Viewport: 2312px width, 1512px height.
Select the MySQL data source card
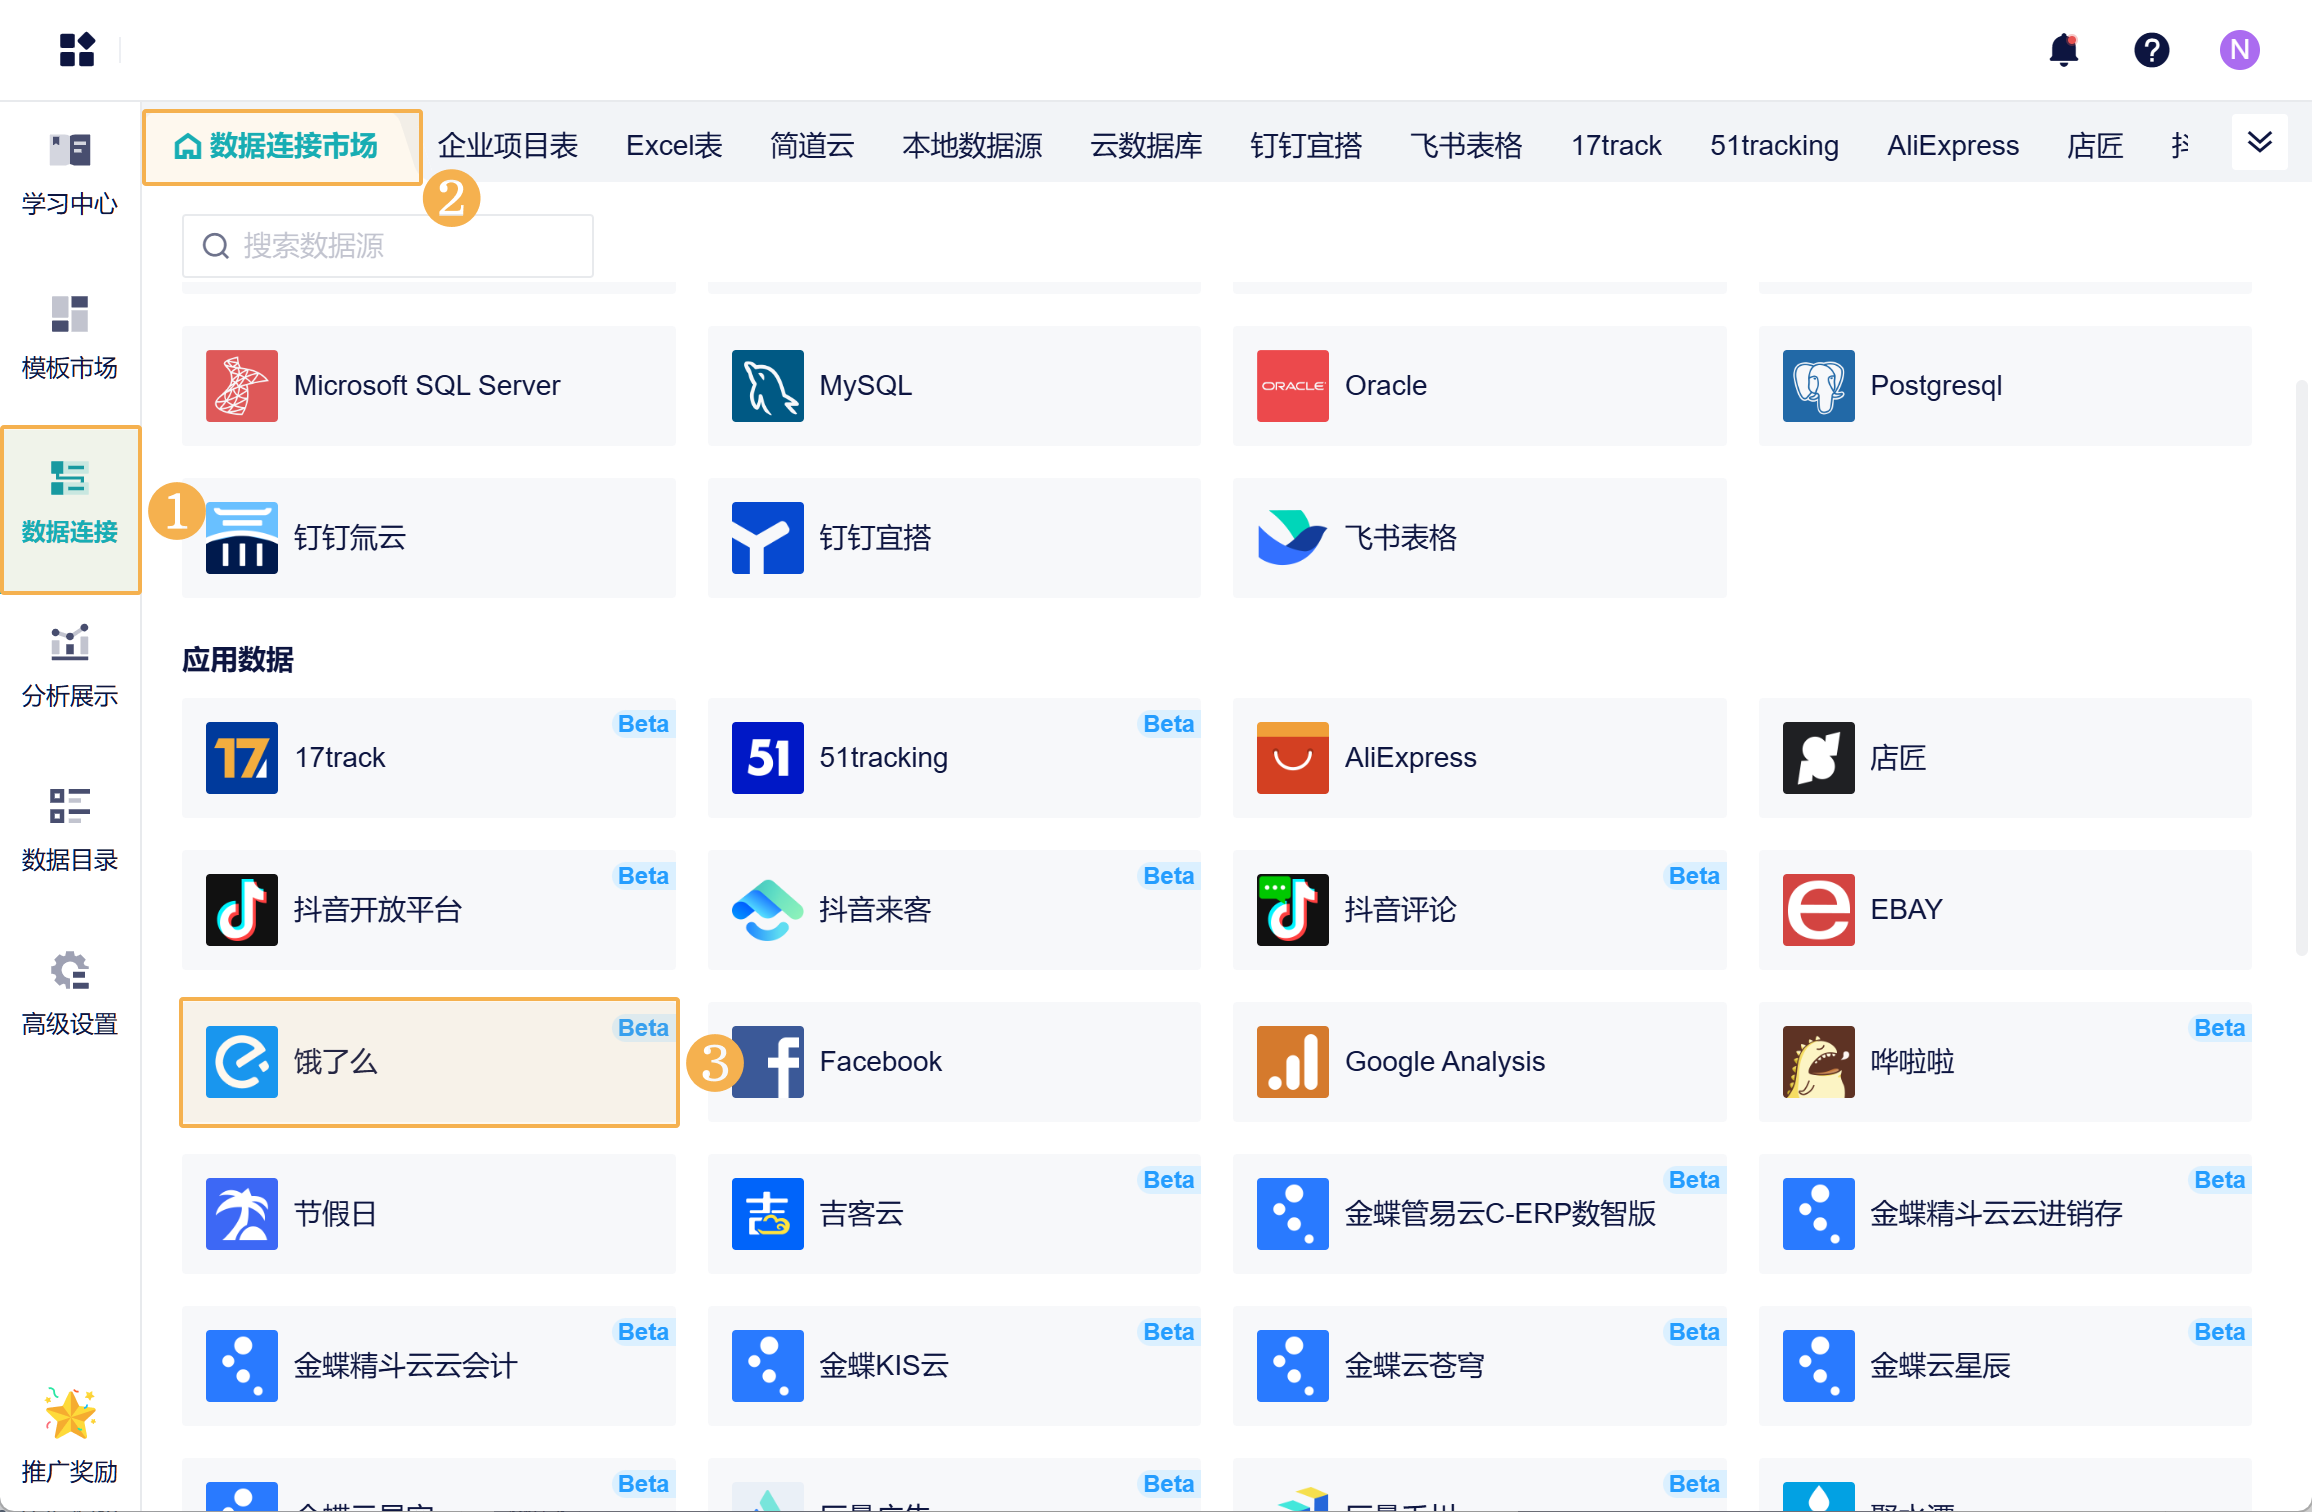coord(954,386)
